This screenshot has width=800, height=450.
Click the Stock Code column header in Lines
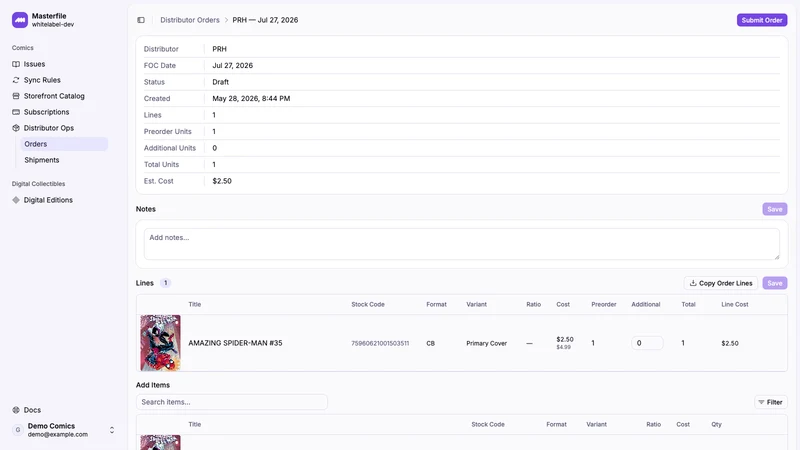[x=368, y=304]
